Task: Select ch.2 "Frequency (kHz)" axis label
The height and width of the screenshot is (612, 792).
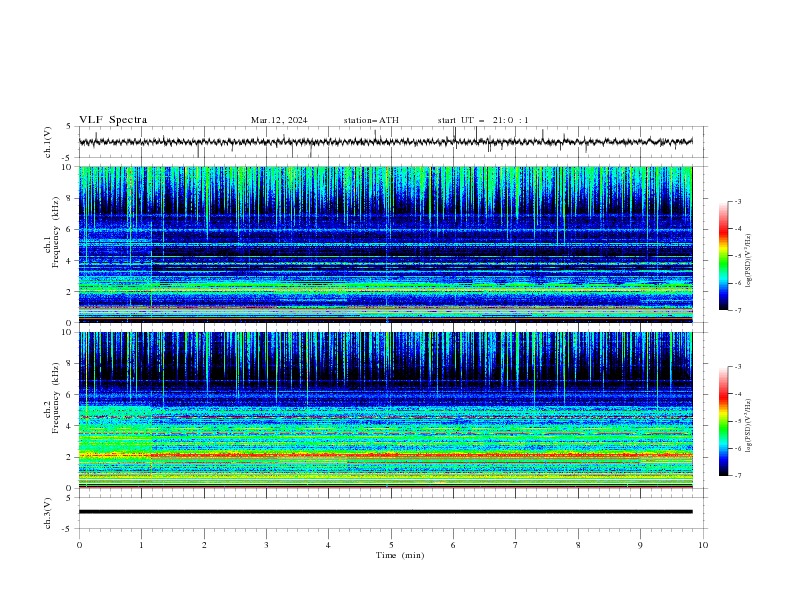Action: coord(56,397)
